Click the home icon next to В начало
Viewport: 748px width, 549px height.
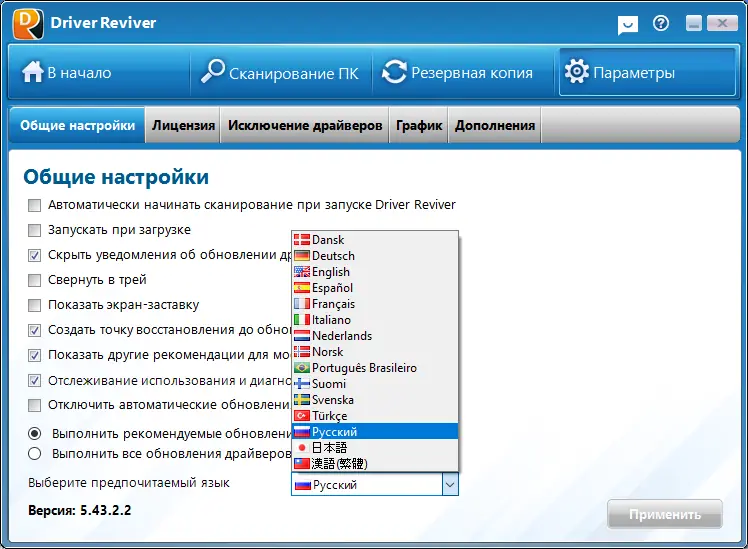(32, 72)
